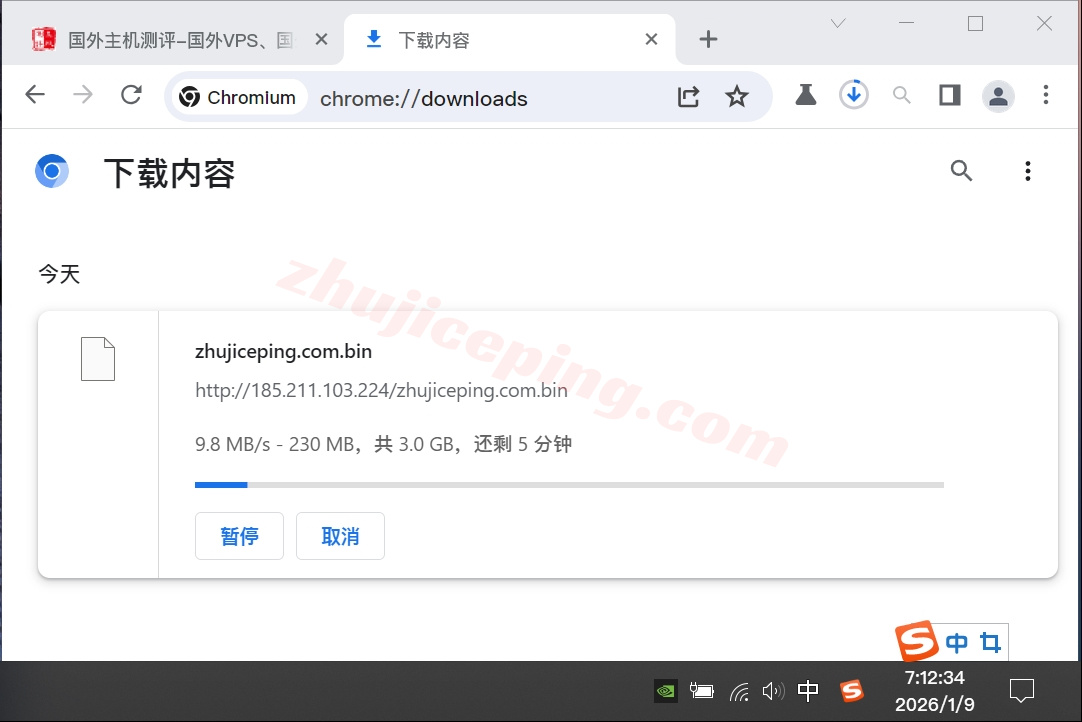Pause download with the 暂停 button
1082x722 pixels.
click(x=239, y=536)
